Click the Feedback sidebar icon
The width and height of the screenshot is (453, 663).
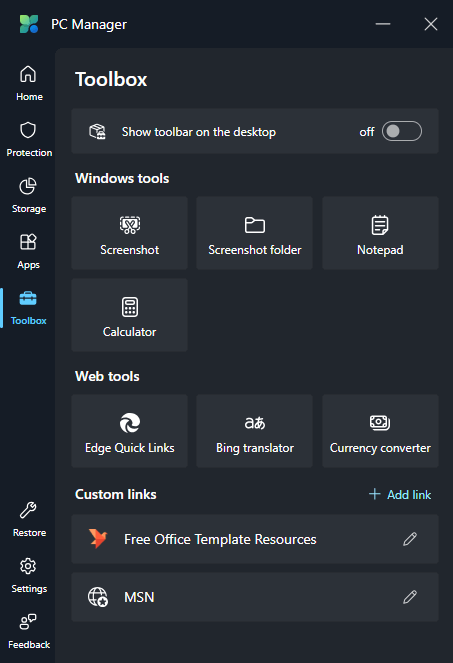pyautogui.click(x=28, y=631)
